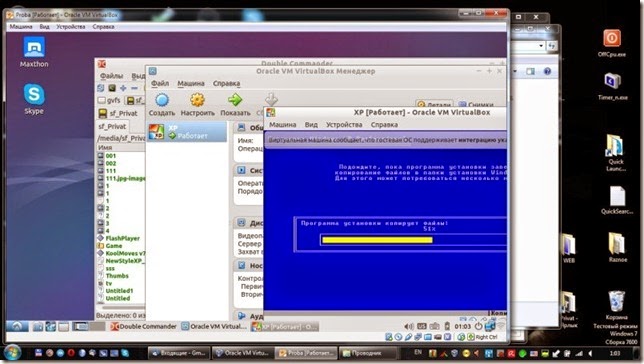Click Показать green arrow in VirtualBox Manager
Viewport: 644px width, 364px height.
click(235, 99)
